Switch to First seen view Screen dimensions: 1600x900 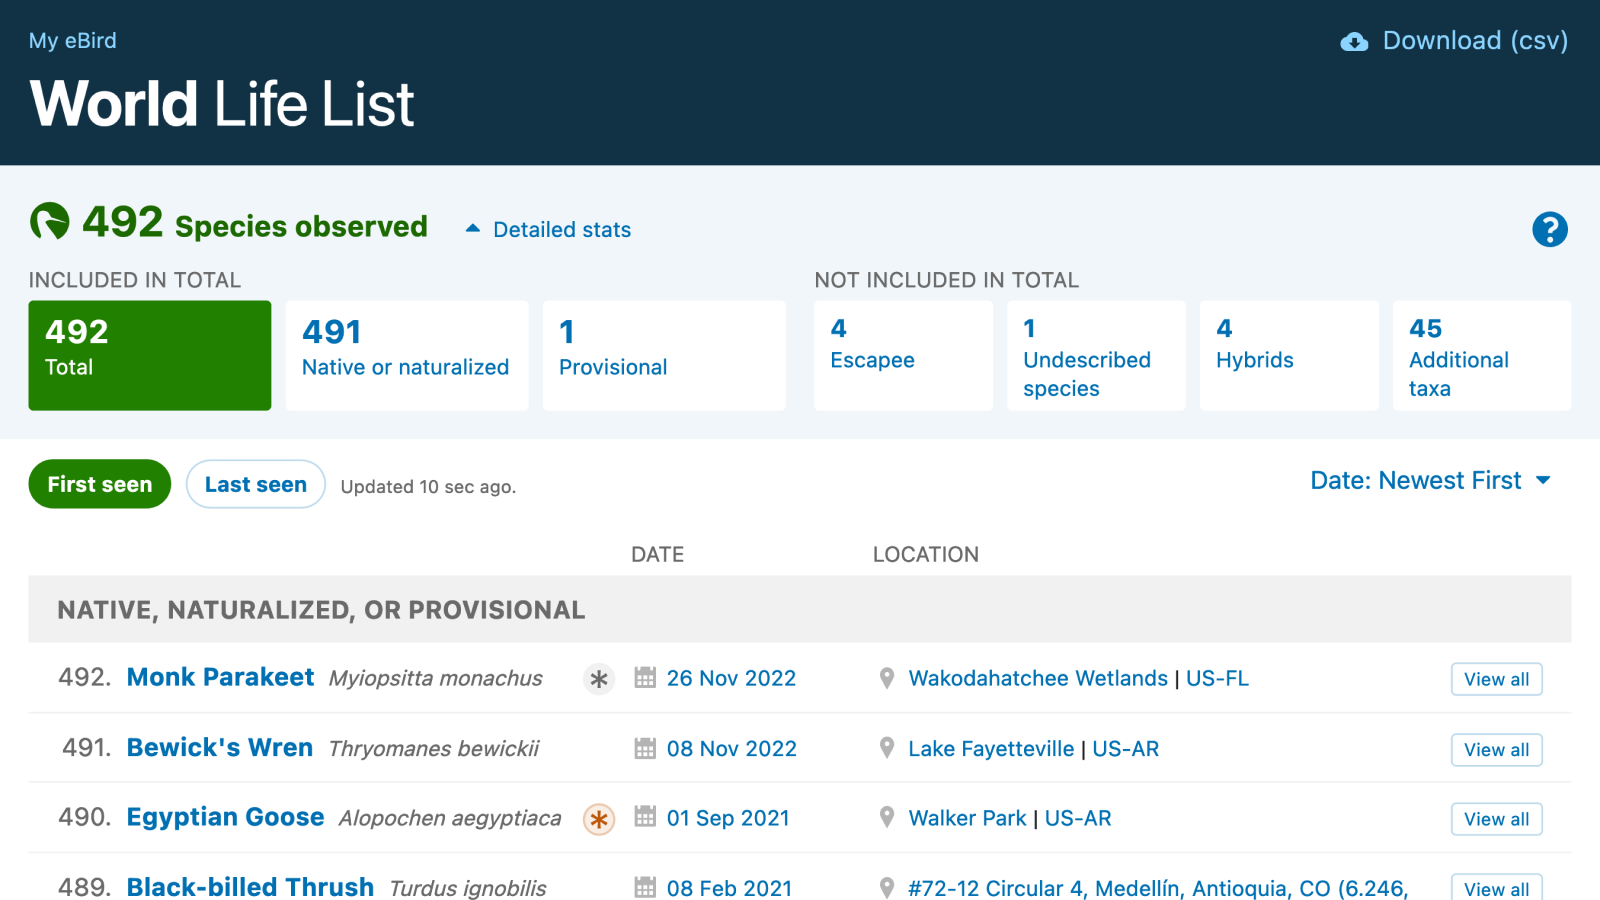tap(100, 484)
